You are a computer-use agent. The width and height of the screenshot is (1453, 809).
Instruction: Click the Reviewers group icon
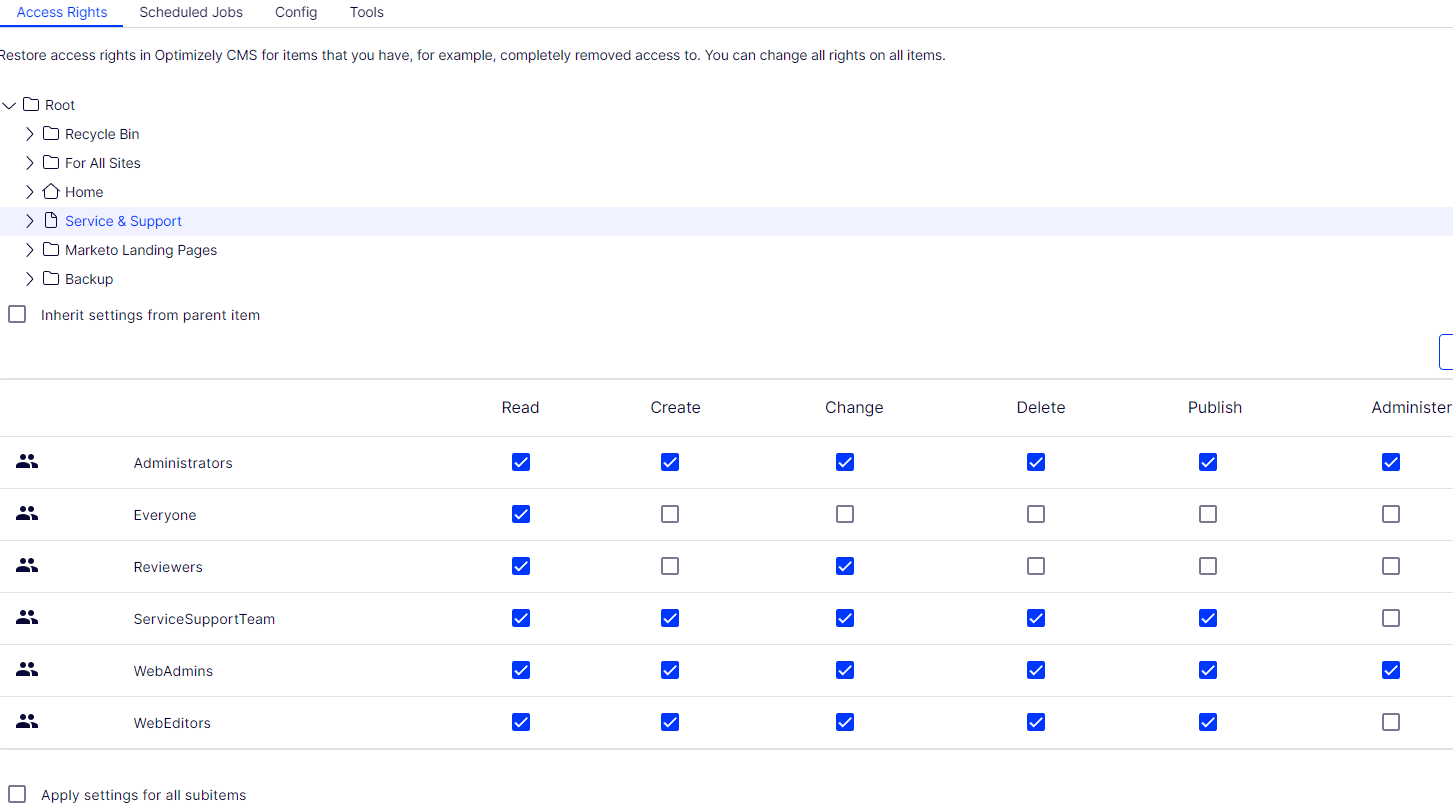27,566
